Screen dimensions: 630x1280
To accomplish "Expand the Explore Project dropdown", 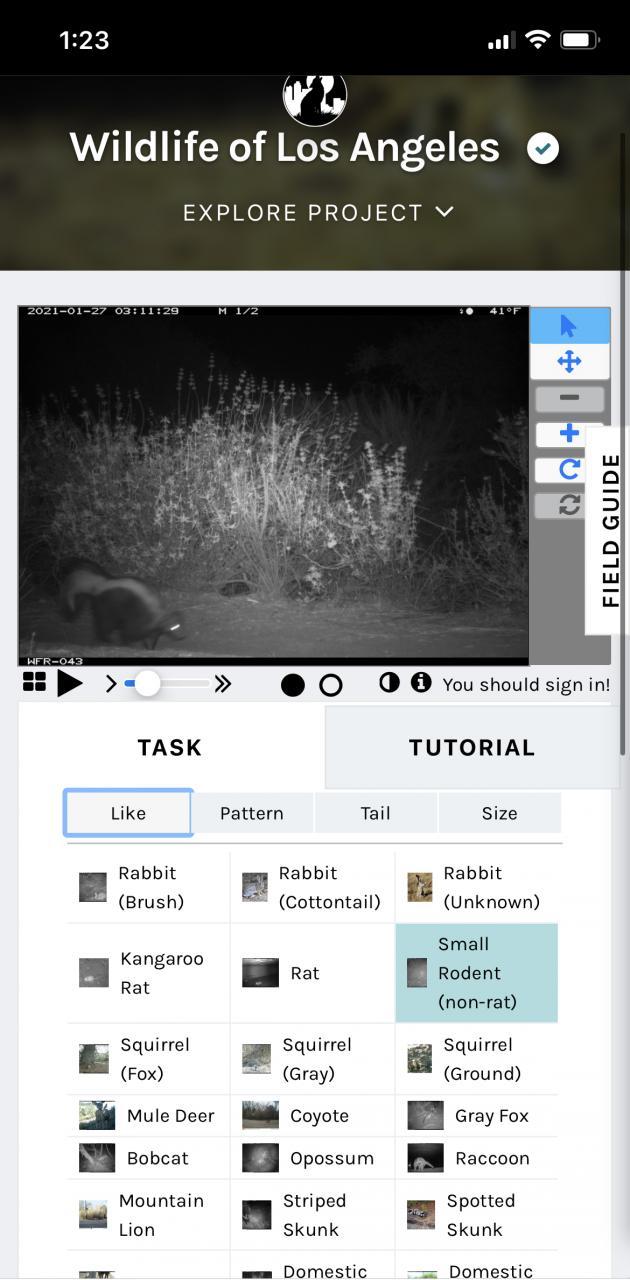I will click(318, 212).
